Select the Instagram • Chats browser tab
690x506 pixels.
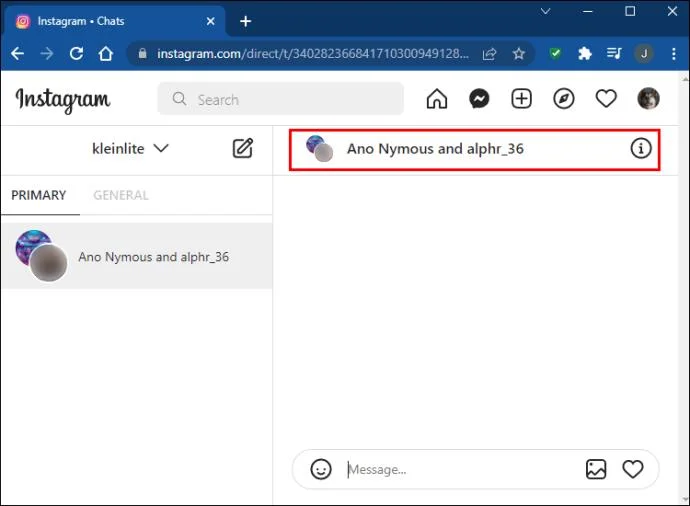(114, 21)
